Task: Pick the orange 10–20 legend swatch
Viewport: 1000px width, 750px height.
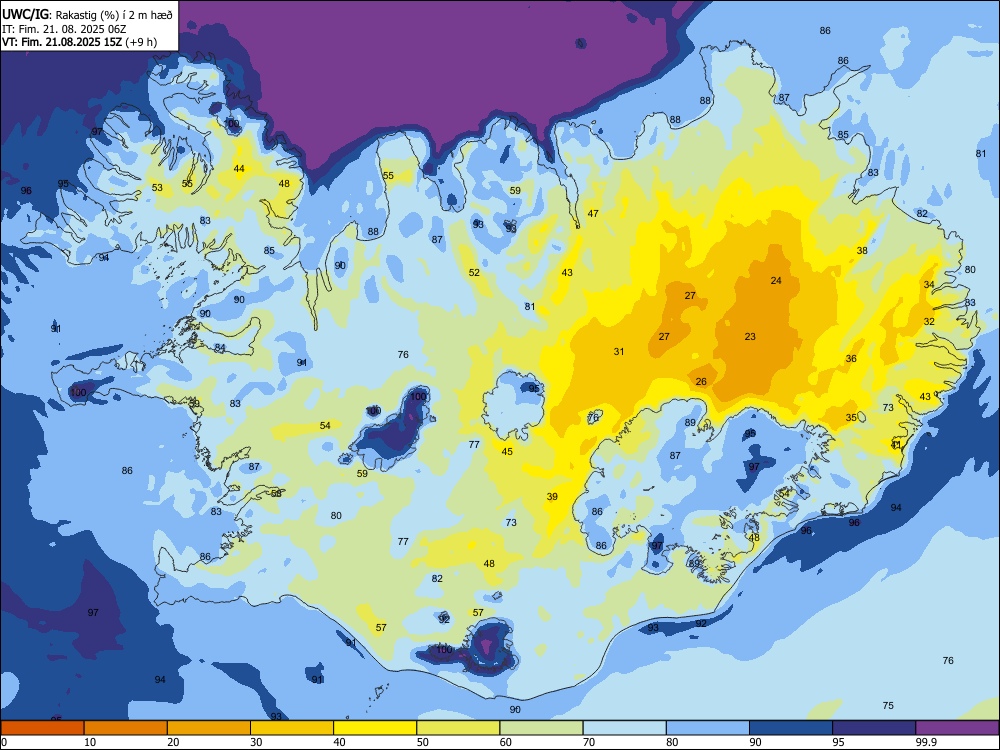Action: coord(126,728)
